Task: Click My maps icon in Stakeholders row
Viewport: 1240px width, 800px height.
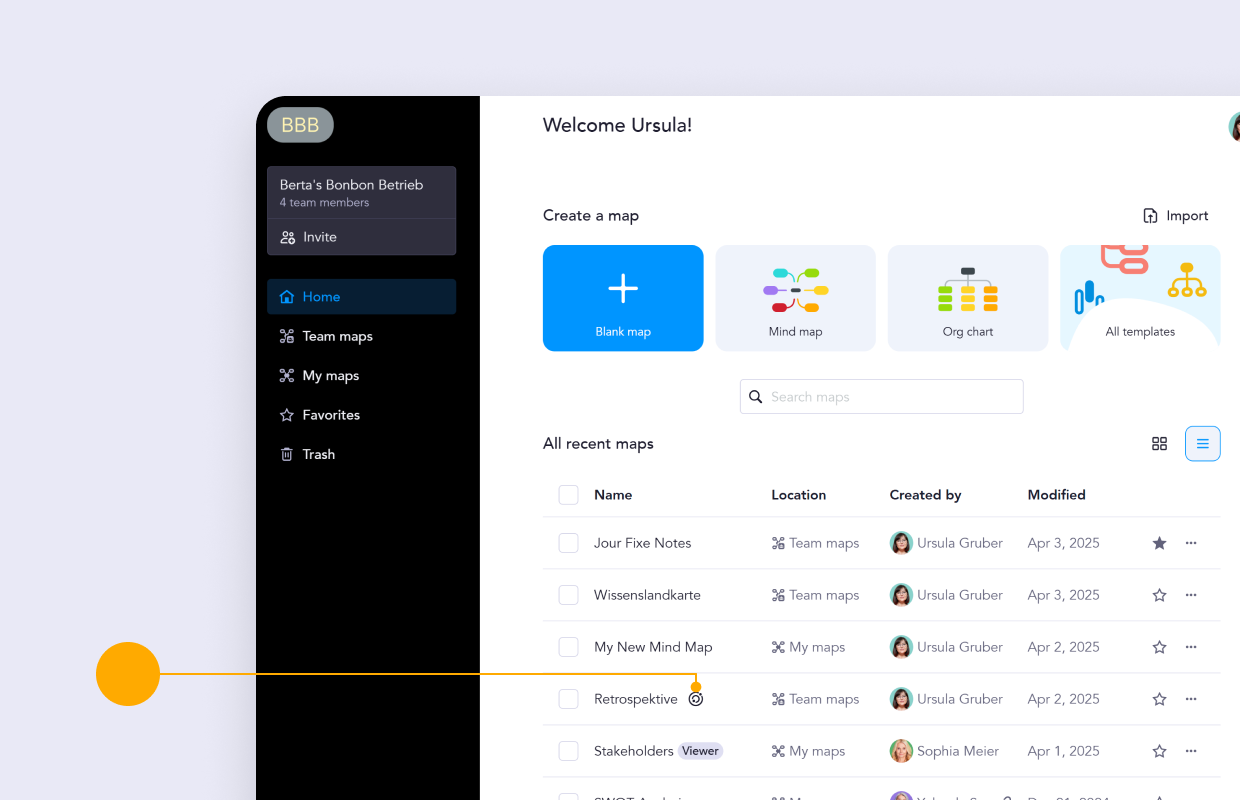Action: [x=778, y=751]
